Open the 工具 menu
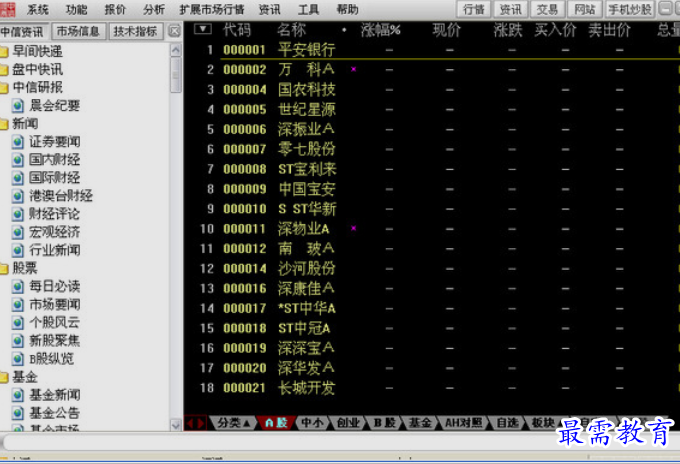 point(308,10)
